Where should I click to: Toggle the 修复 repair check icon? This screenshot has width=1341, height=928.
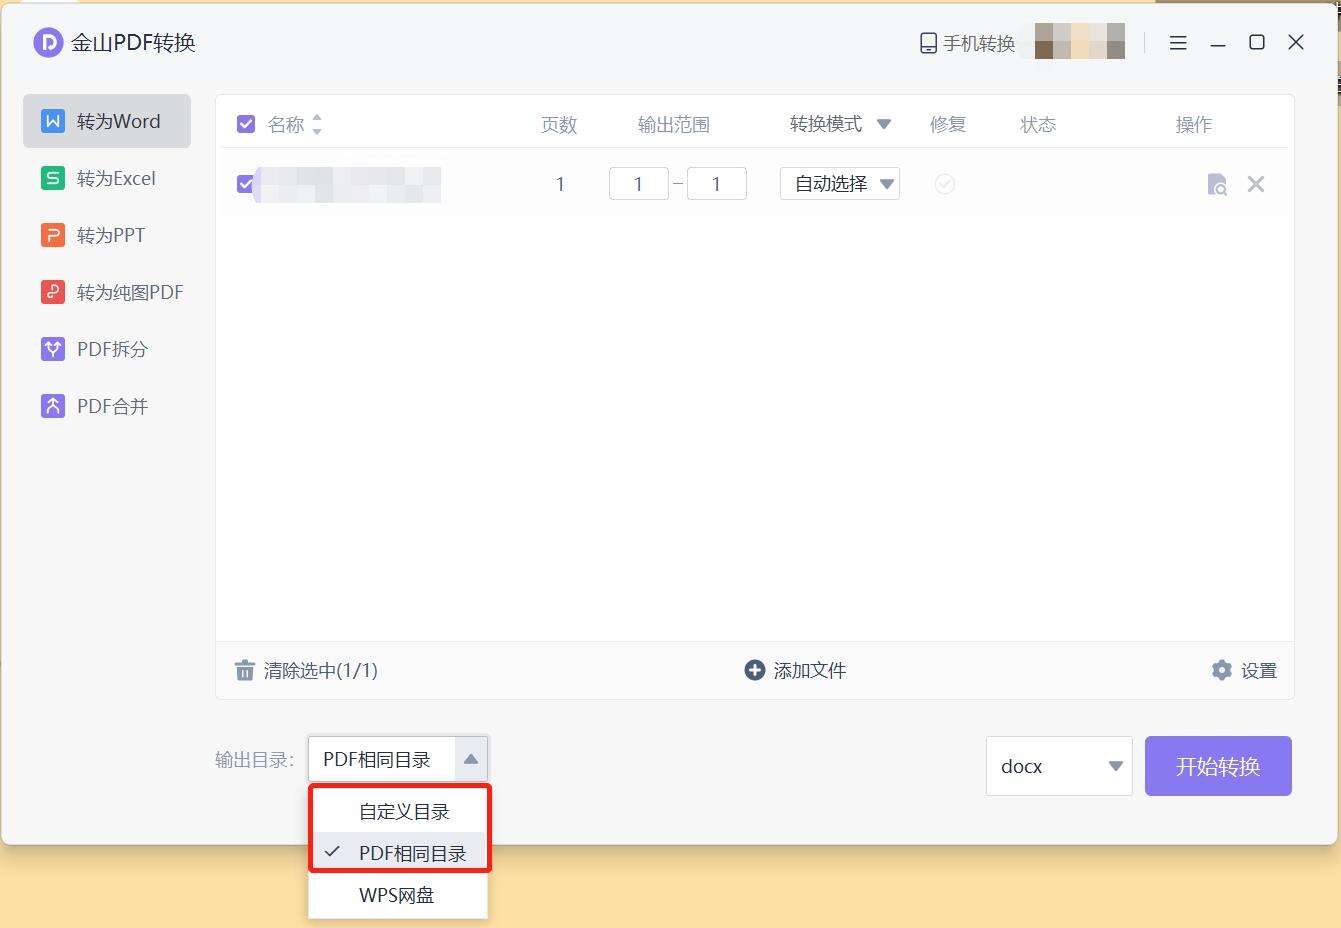click(945, 184)
